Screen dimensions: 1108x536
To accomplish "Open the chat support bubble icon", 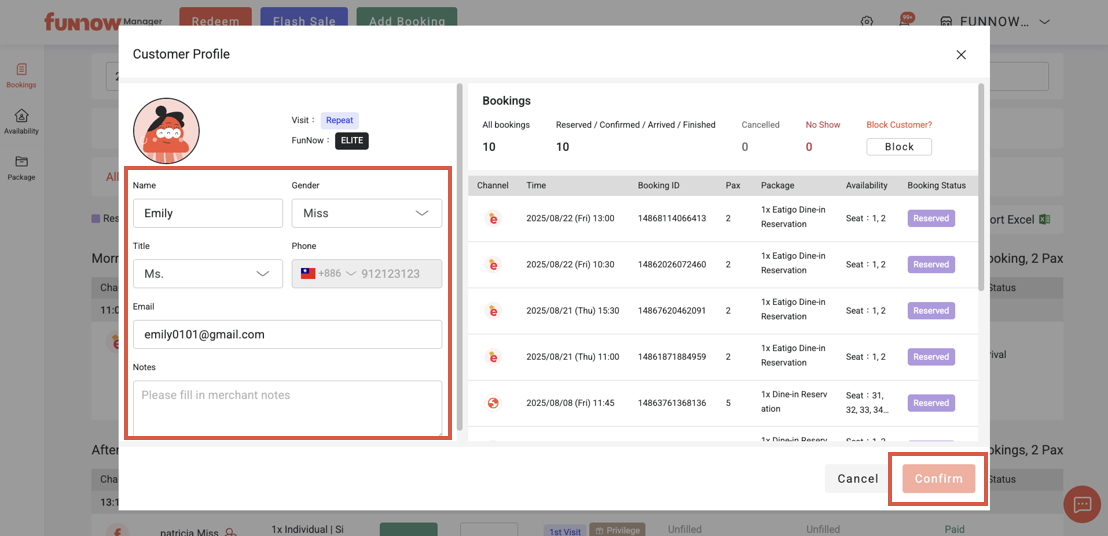I will pos(1082,505).
